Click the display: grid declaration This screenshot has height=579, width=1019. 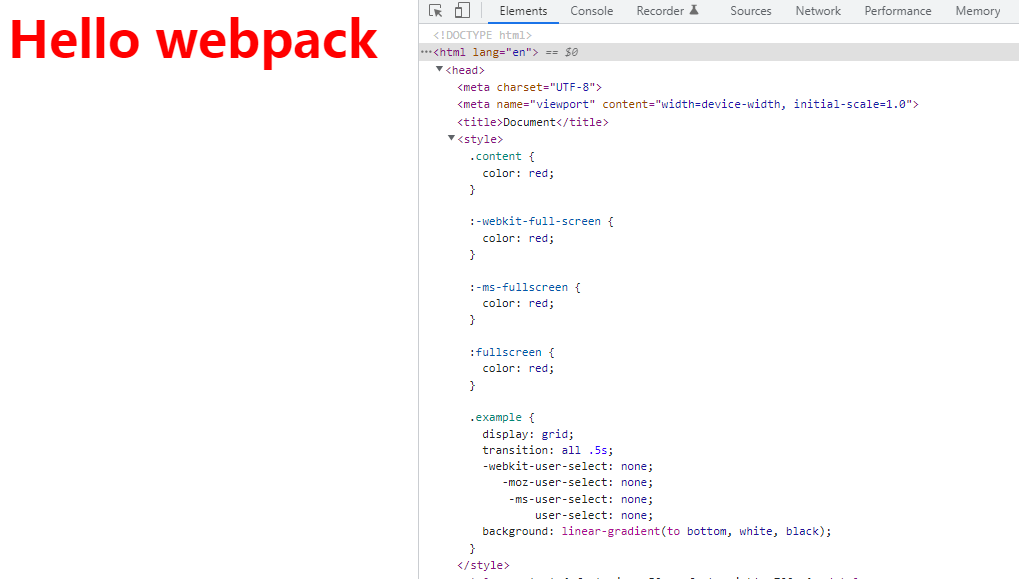coord(528,434)
